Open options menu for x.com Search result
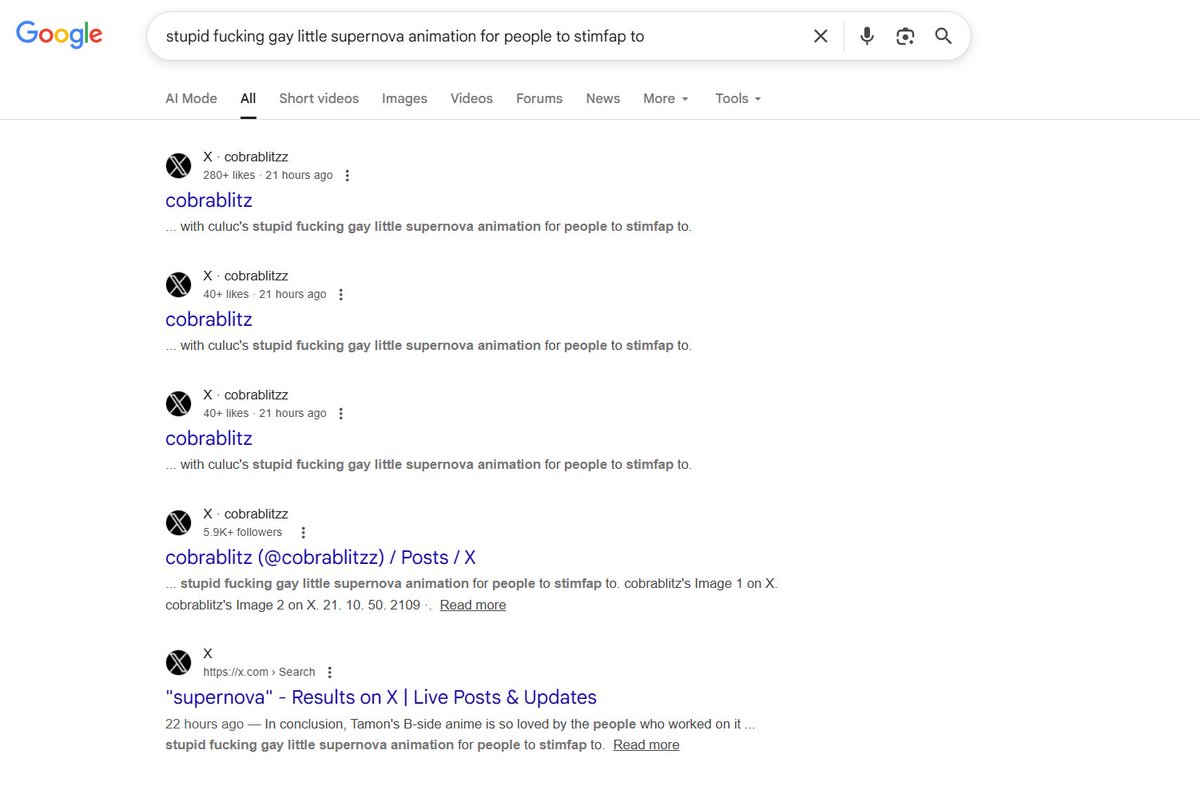1200x798 pixels. pyautogui.click(x=329, y=672)
